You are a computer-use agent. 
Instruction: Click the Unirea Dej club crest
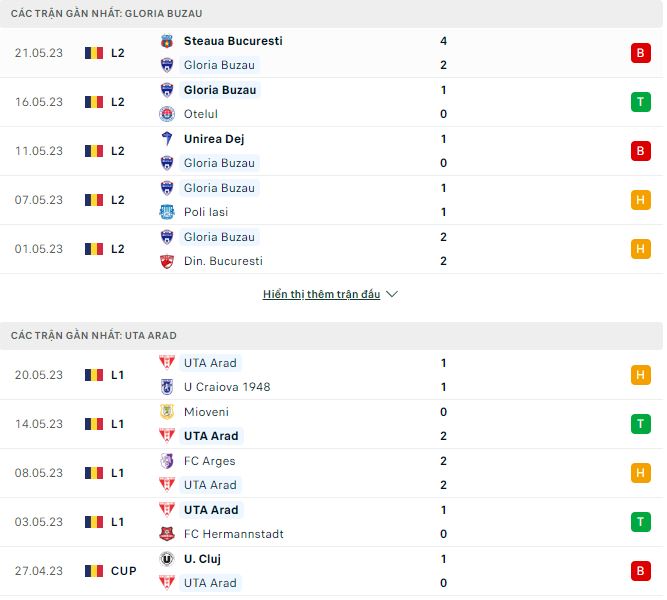167,139
